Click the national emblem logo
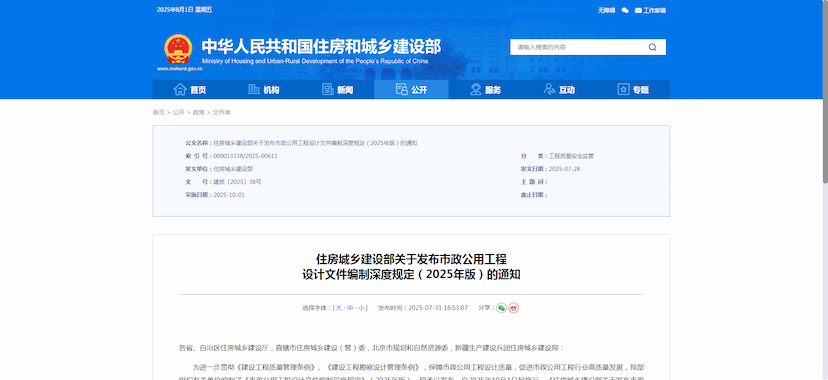The image size is (828, 380). pos(178,49)
